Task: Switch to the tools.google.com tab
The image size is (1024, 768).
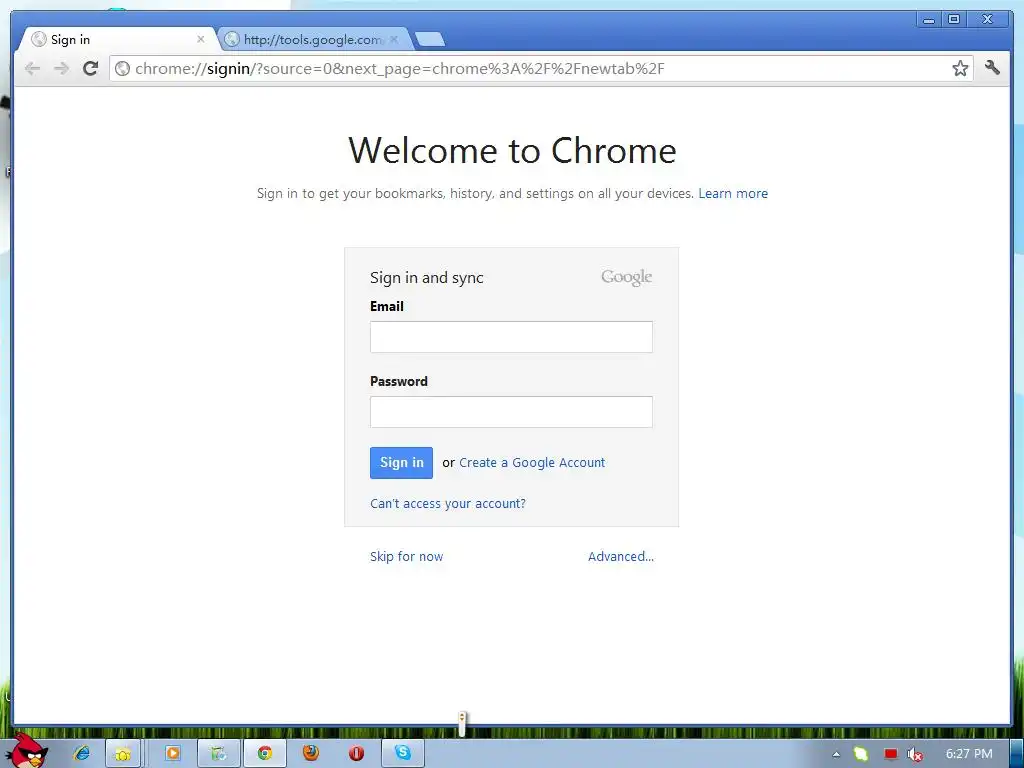Action: point(313,39)
